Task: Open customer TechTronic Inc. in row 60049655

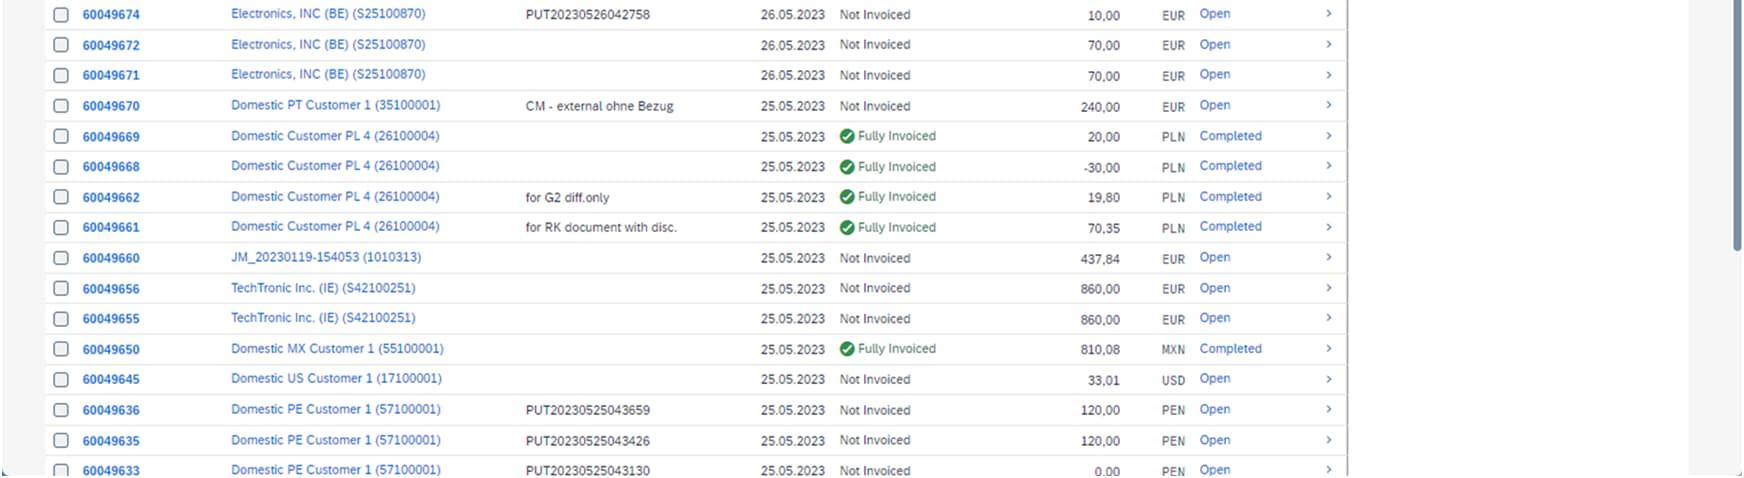Action: click(322, 318)
